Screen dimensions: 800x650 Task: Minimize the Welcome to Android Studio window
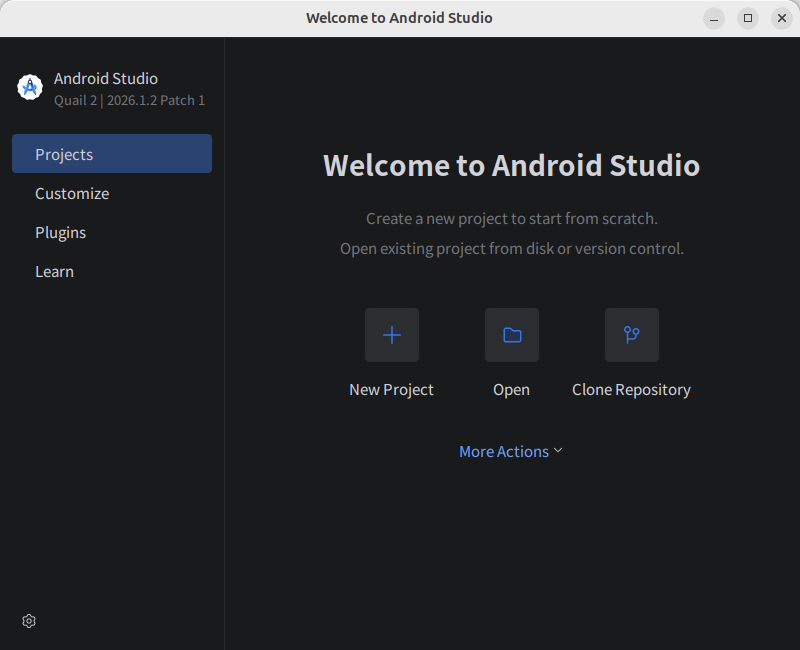714,18
